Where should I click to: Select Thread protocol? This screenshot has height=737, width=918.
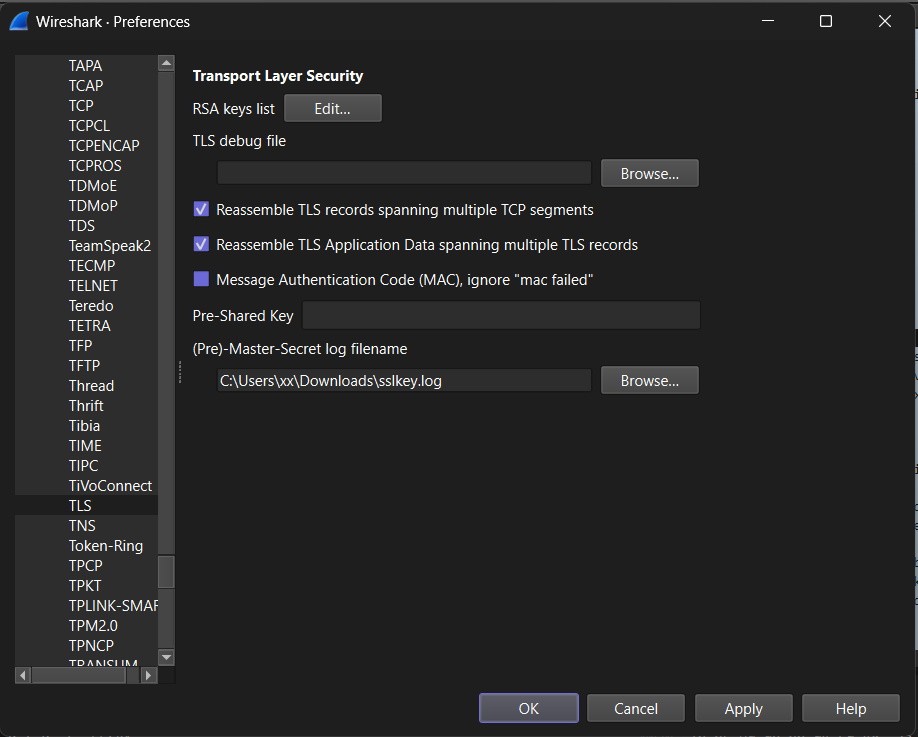tap(91, 386)
